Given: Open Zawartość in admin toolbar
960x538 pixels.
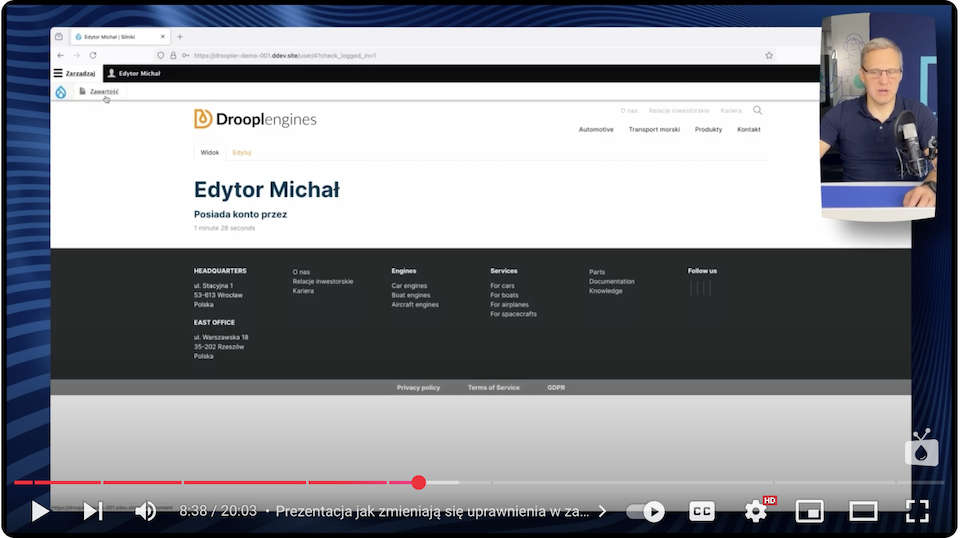Looking at the screenshot, I should click(99, 91).
